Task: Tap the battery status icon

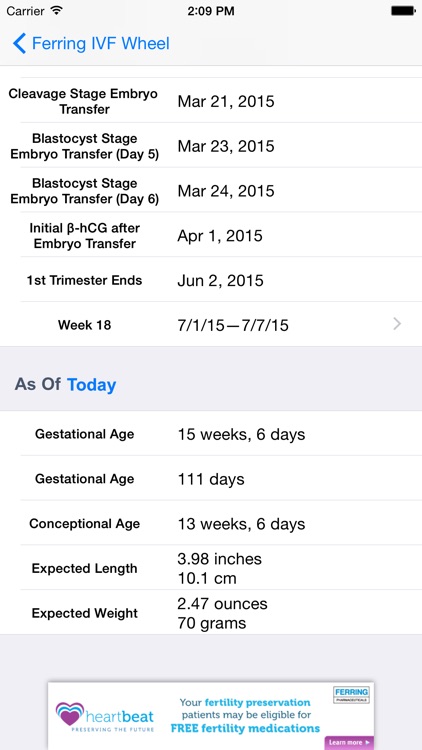Action: 402,11
